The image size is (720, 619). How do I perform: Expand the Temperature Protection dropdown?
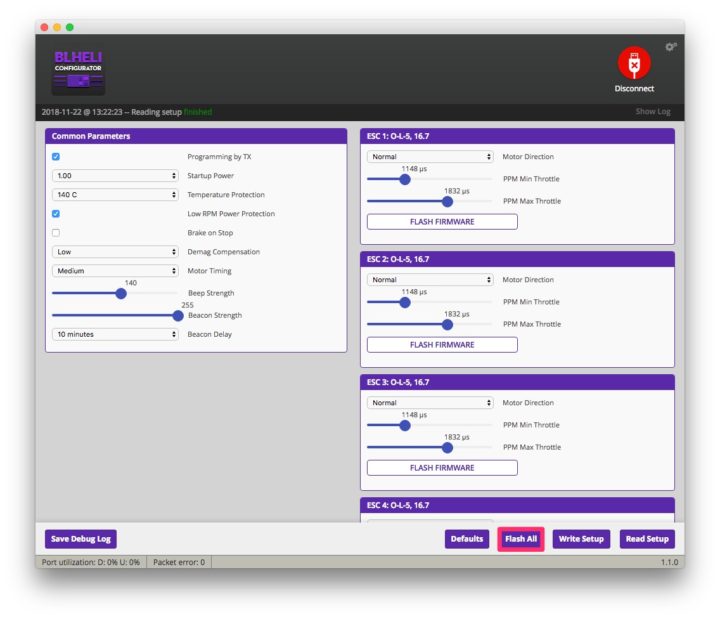point(115,195)
